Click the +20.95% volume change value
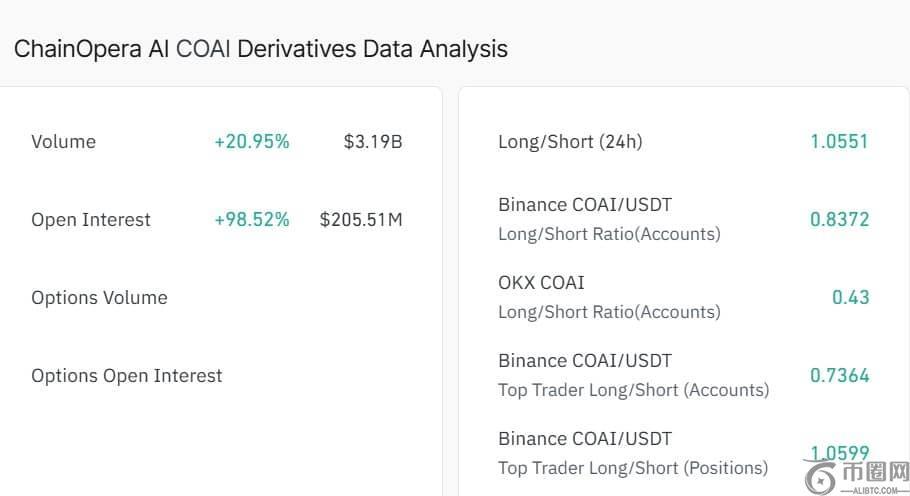This screenshot has height=496, width=910. [252, 142]
